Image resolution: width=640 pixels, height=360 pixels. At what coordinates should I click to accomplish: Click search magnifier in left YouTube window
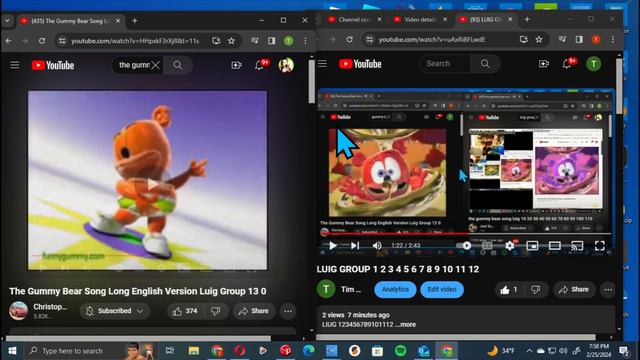178,65
